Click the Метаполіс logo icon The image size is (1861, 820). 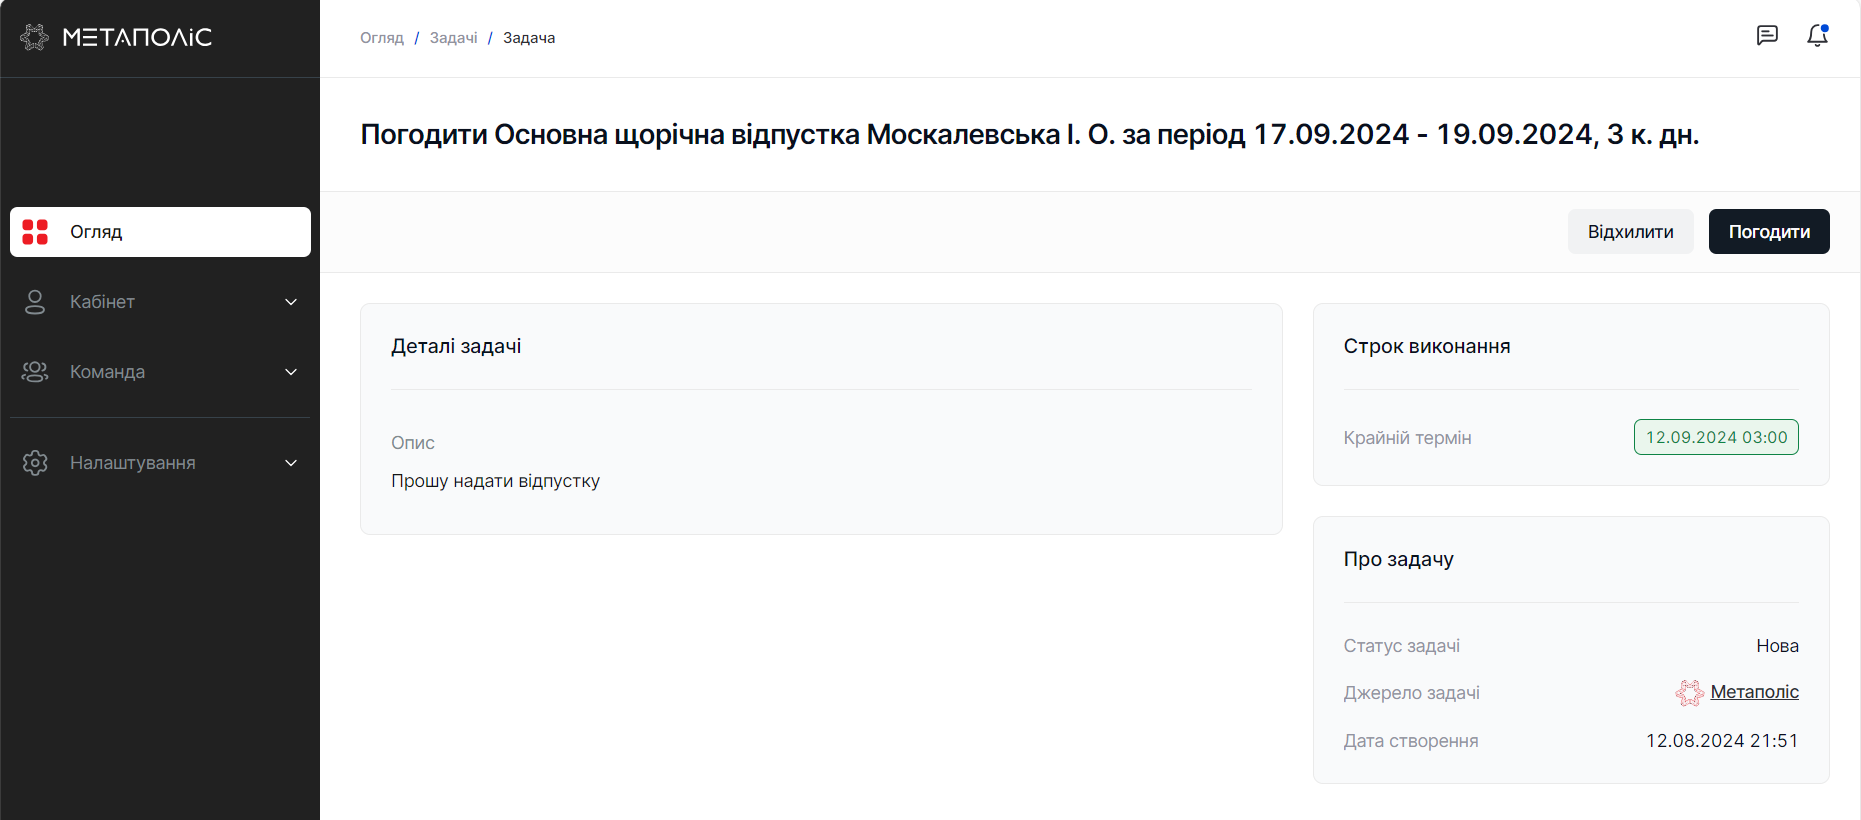click(34, 37)
